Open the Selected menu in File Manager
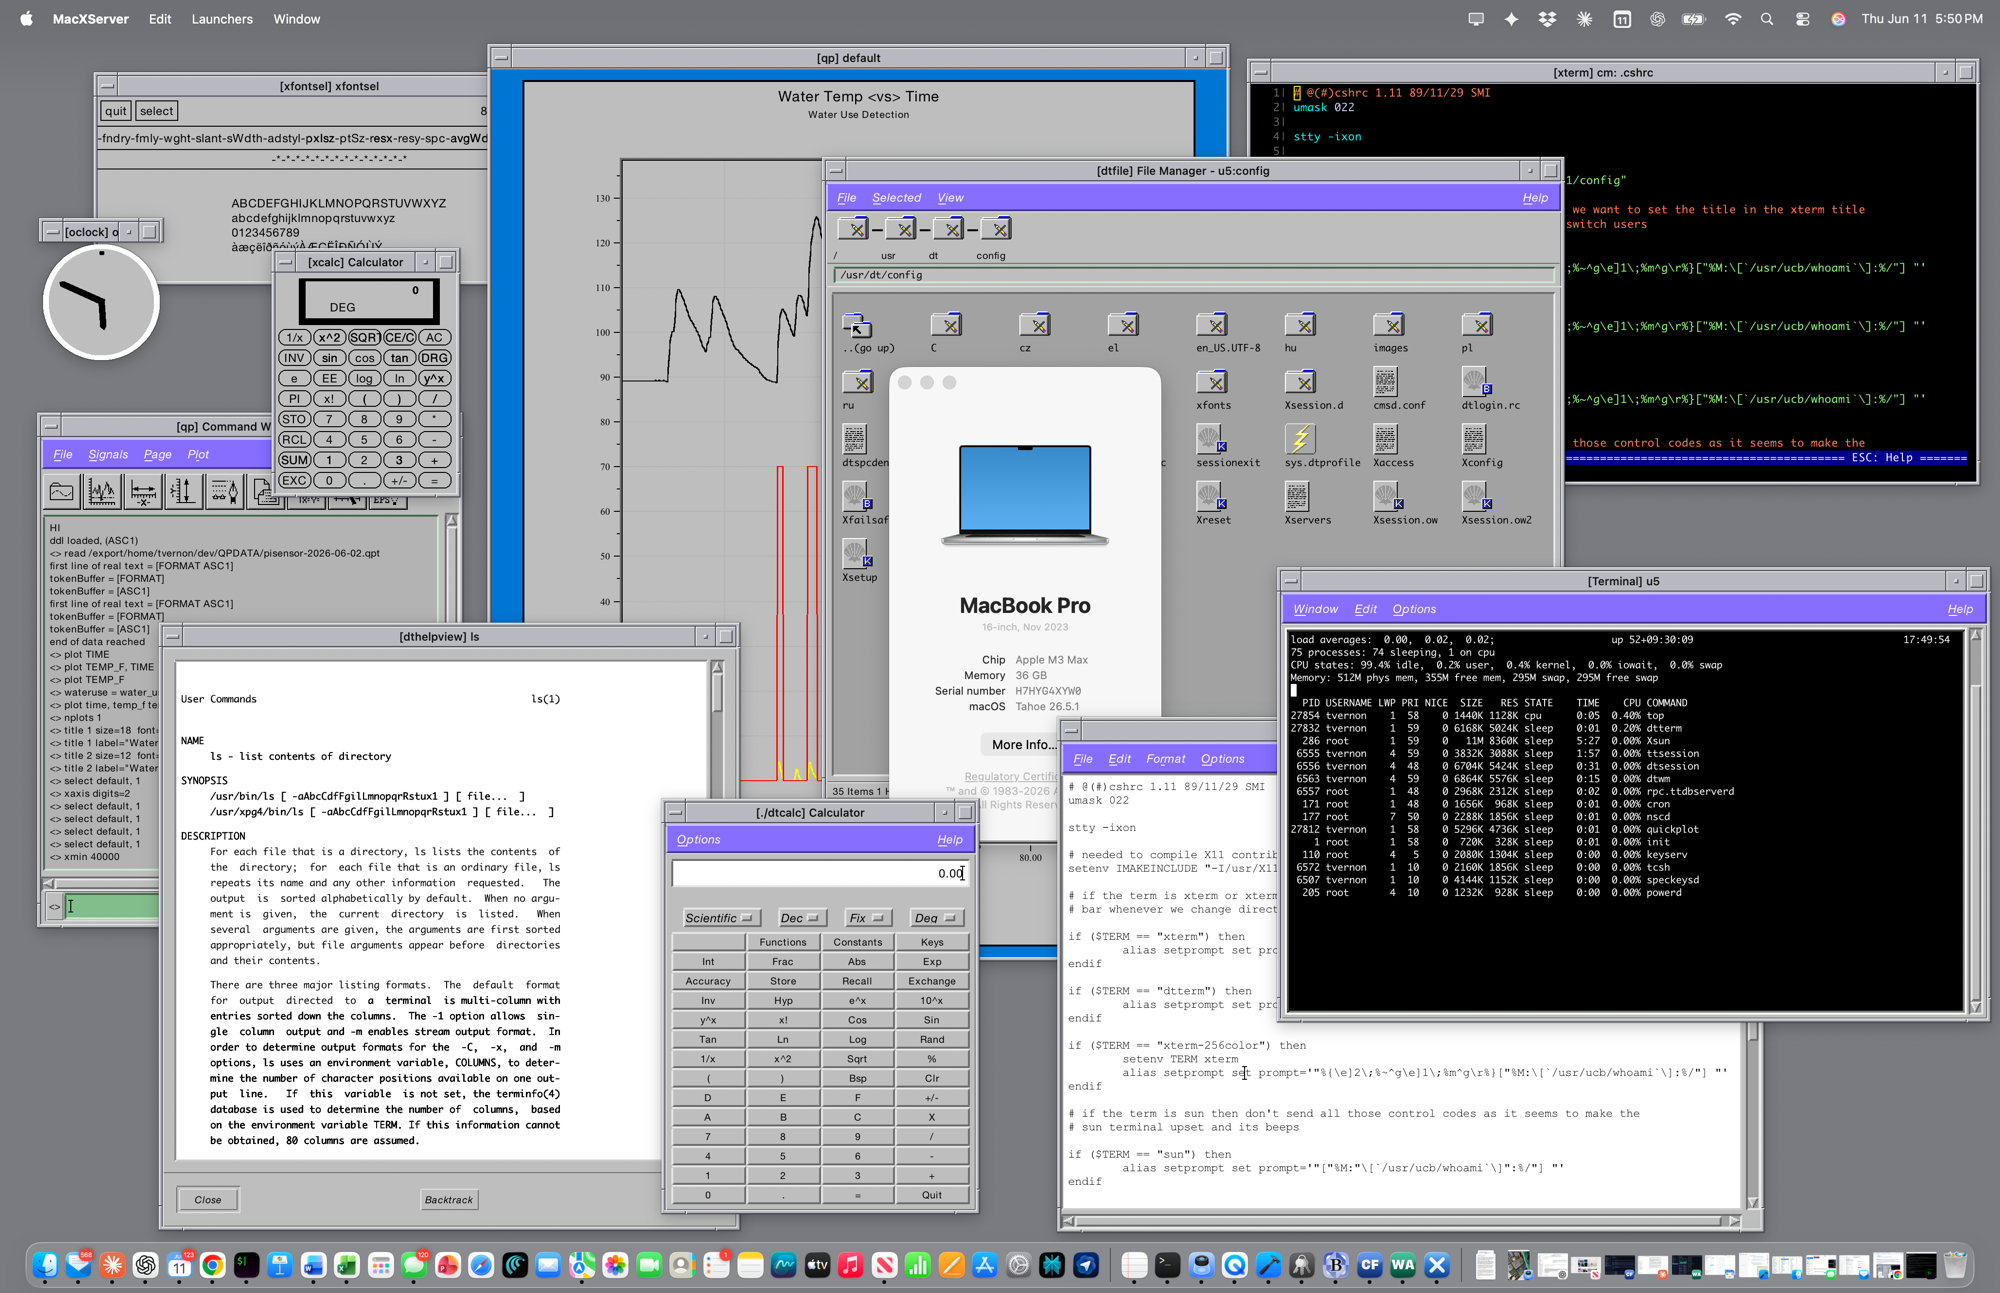Screen dimensions: 2000x1293 (x=896, y=198)
